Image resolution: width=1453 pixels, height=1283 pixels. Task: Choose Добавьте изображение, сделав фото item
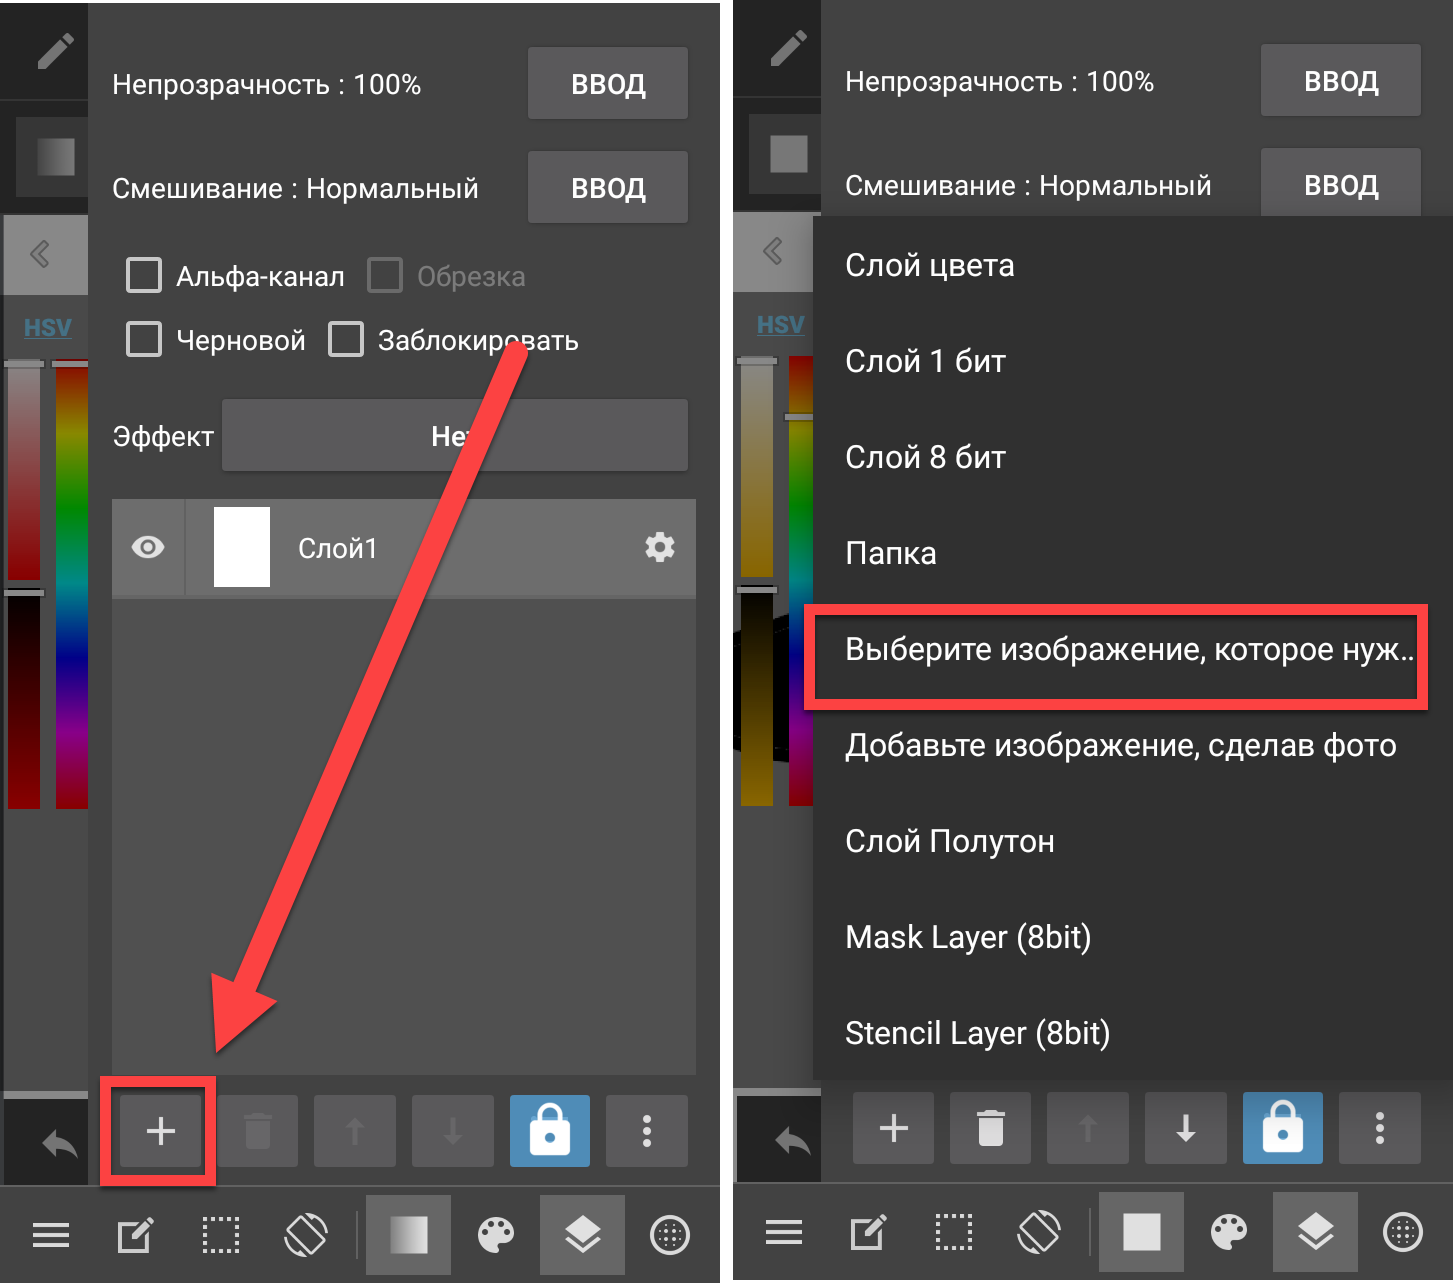coord(1132,745)
